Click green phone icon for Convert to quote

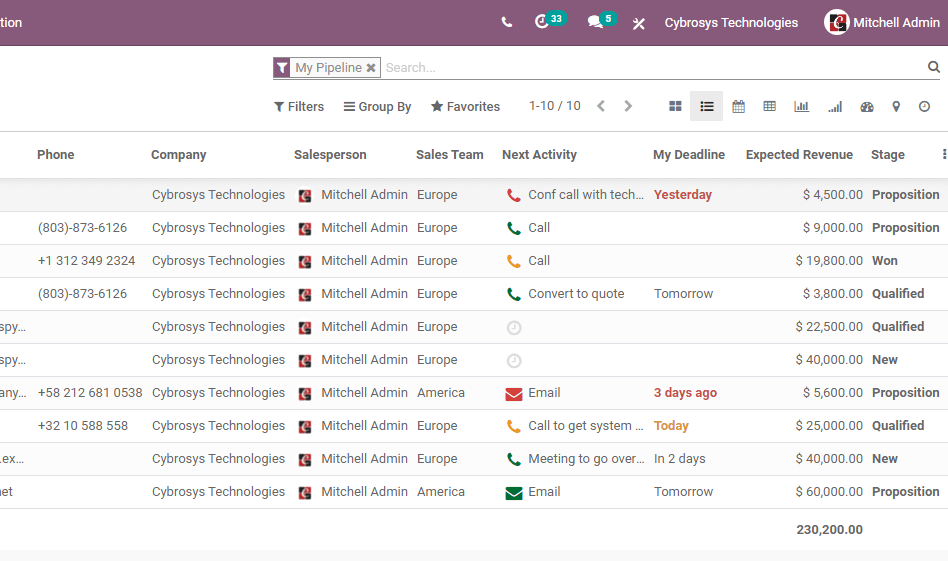click(513, 294)
